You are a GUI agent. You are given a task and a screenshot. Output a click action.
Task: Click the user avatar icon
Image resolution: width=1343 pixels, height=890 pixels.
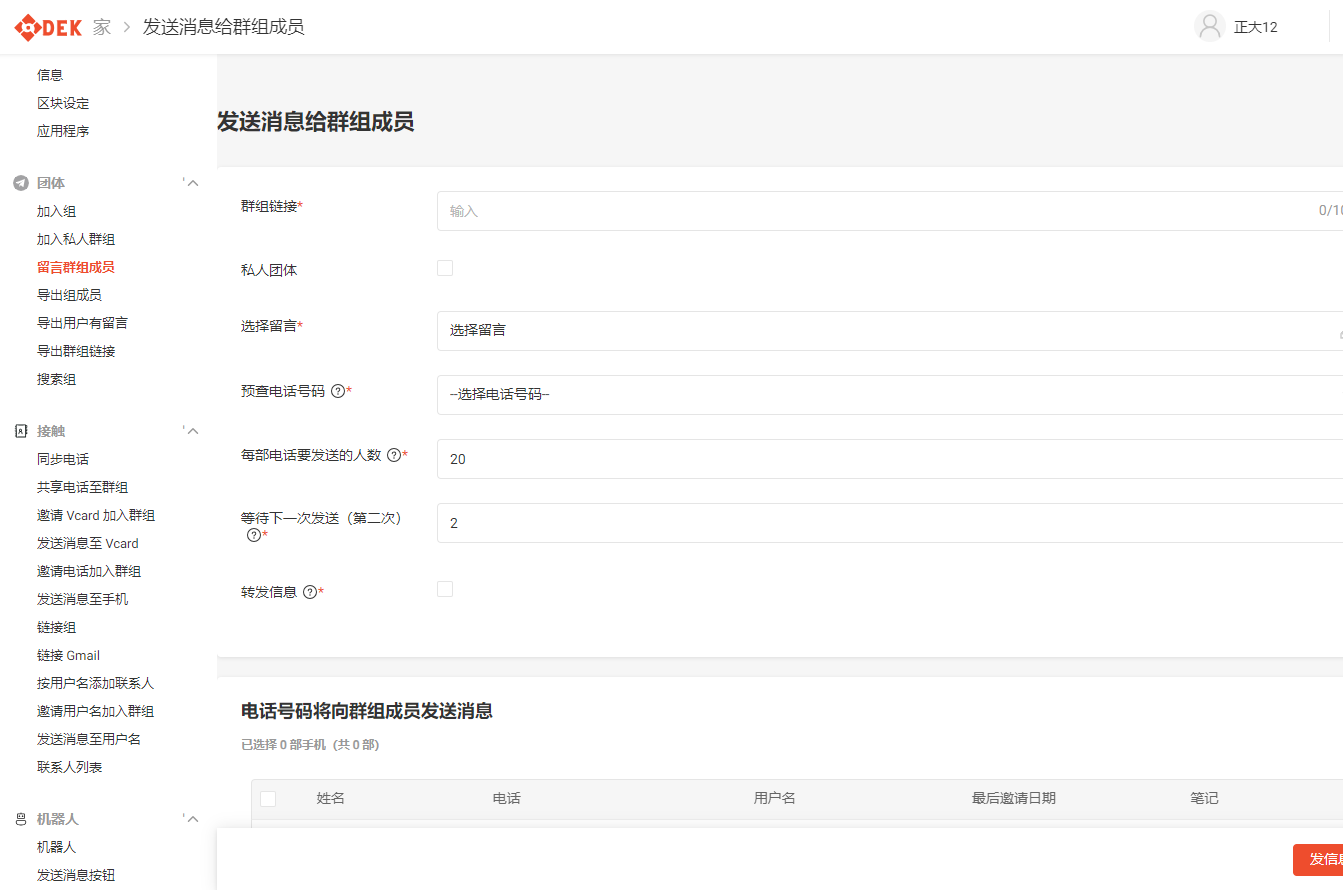(x=1210, y=27)
